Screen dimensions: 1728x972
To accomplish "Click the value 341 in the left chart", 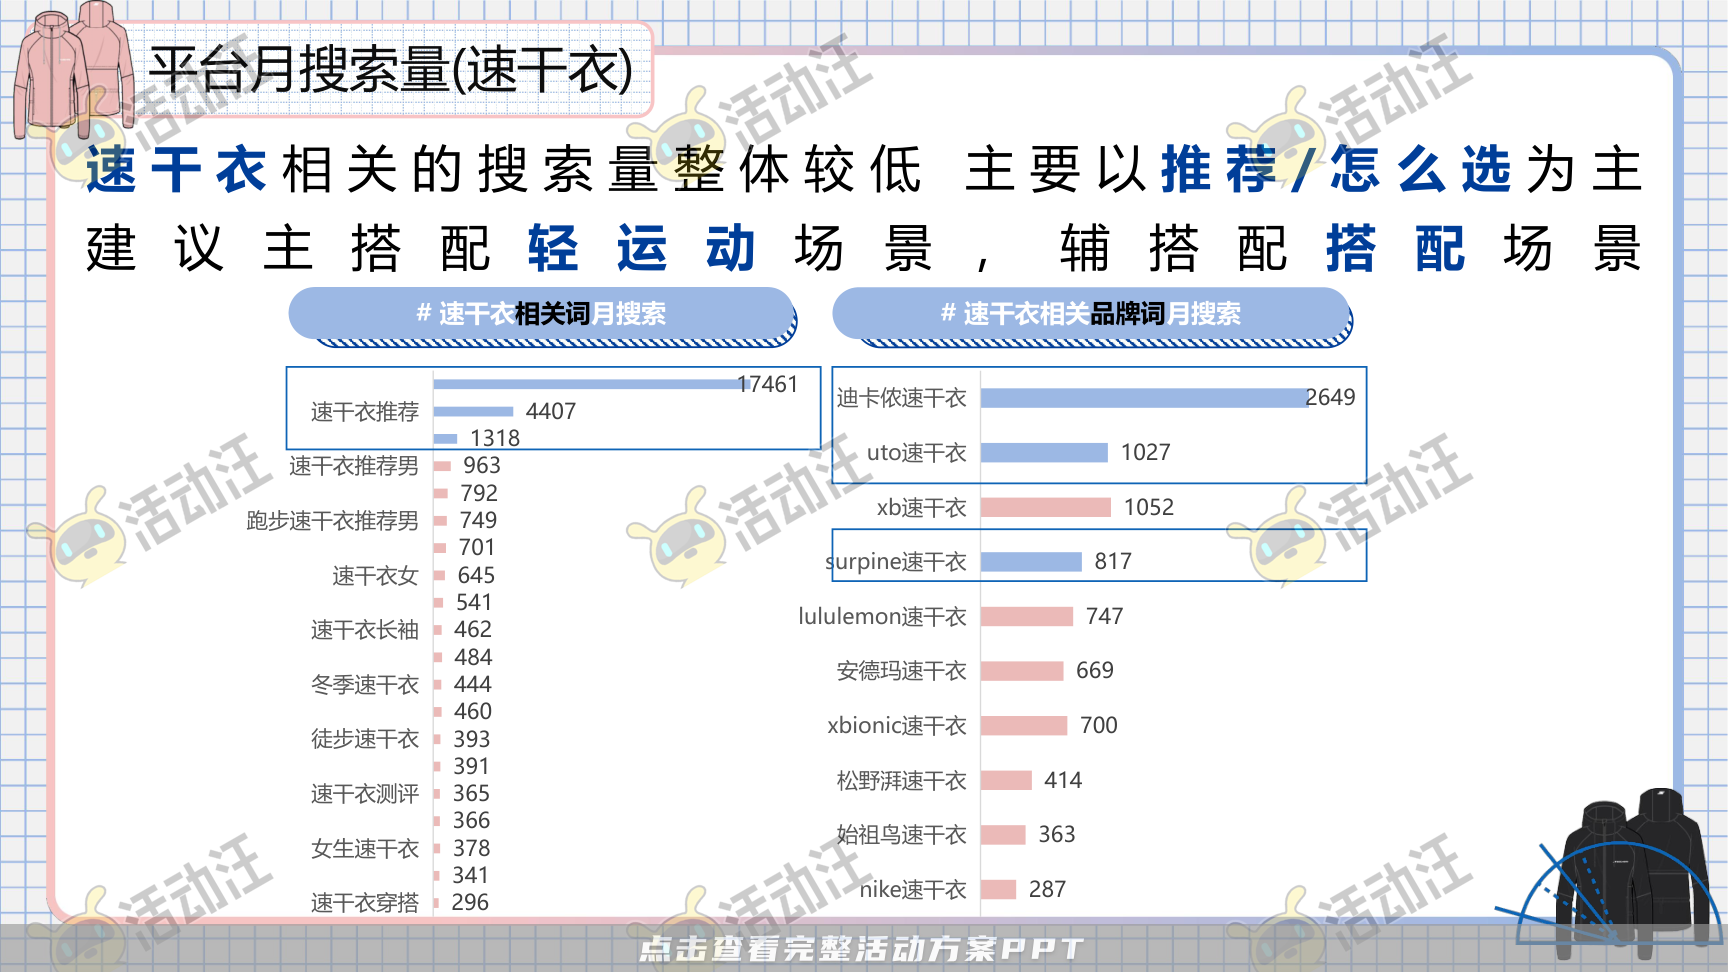I will [471, 876].
